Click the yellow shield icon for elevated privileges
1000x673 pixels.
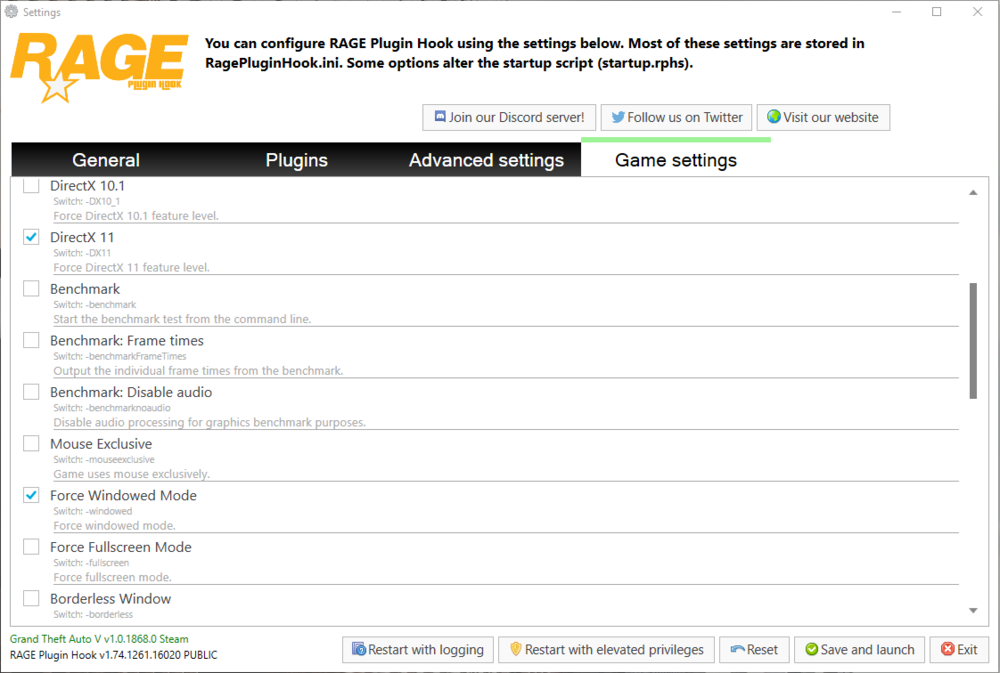[517, 649]
